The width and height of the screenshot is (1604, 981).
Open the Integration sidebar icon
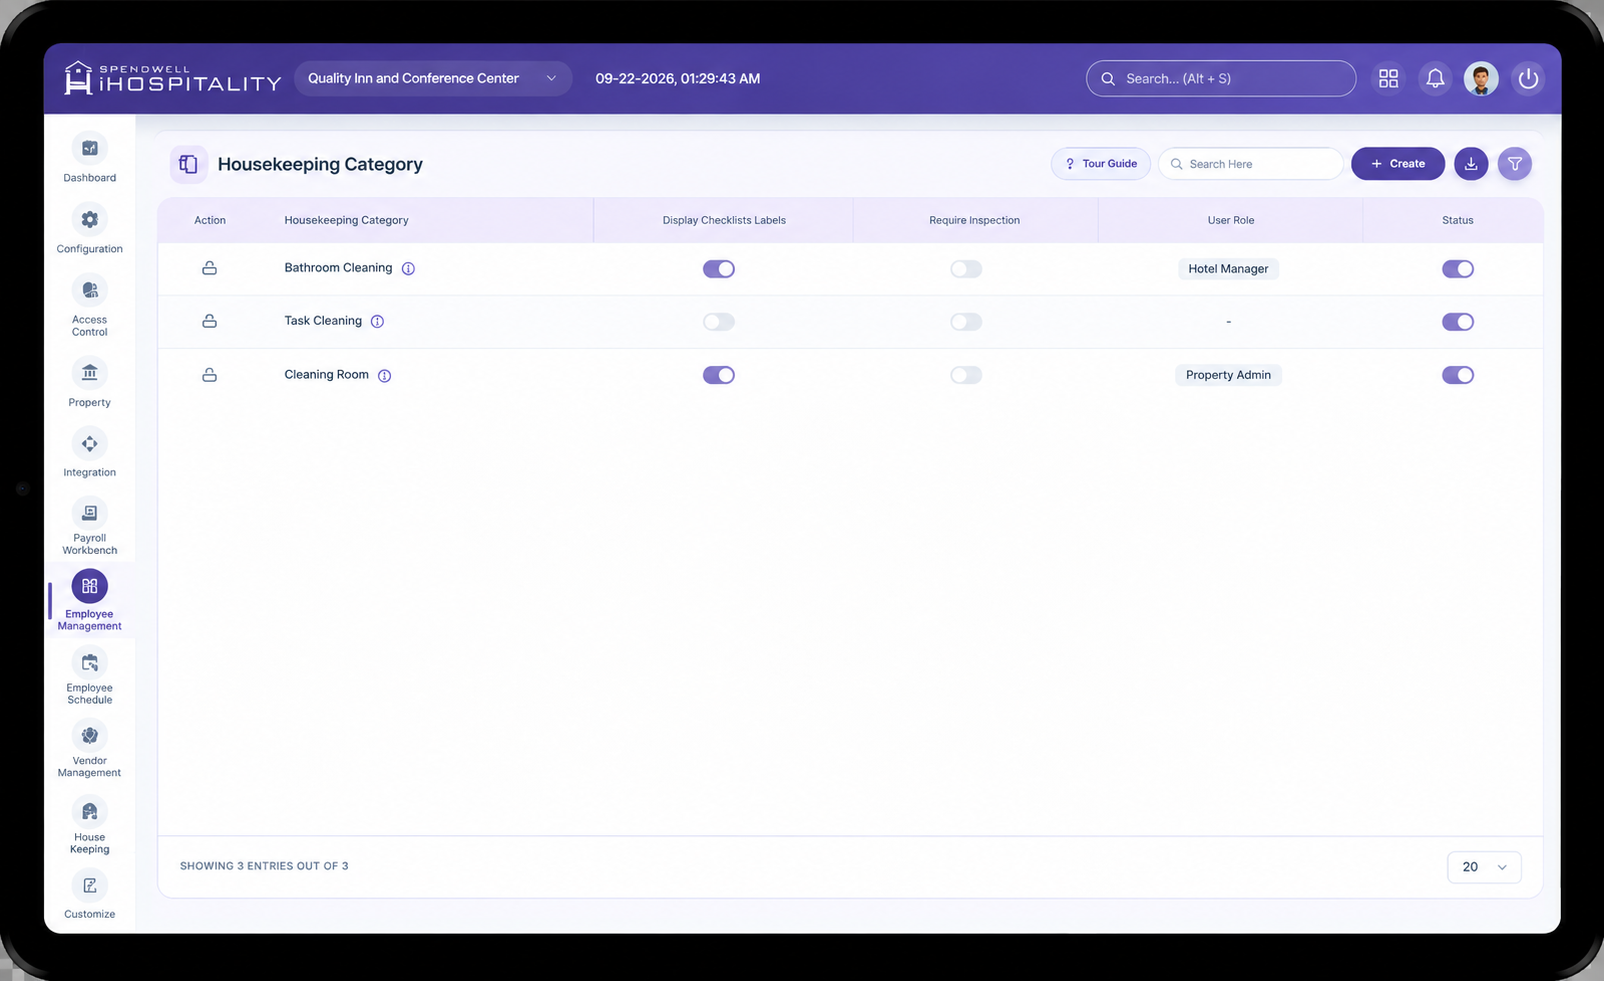[x=89, y=443]
